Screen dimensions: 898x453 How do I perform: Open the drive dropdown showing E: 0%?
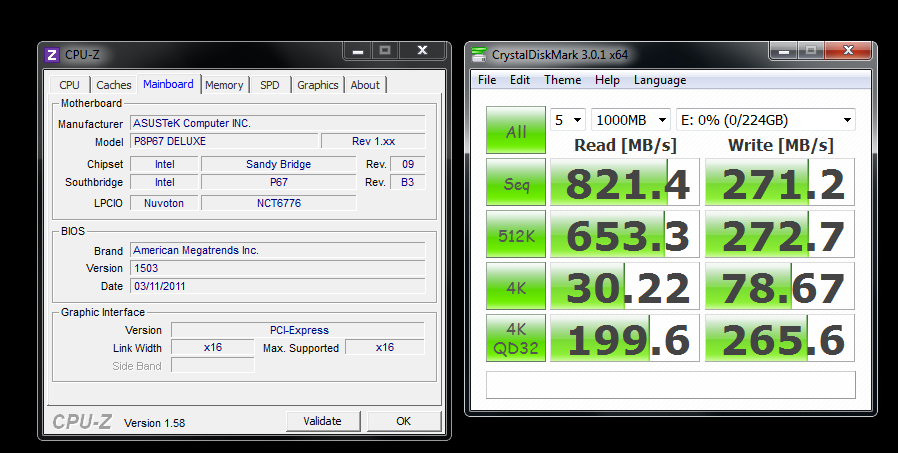tap(766, 120)
